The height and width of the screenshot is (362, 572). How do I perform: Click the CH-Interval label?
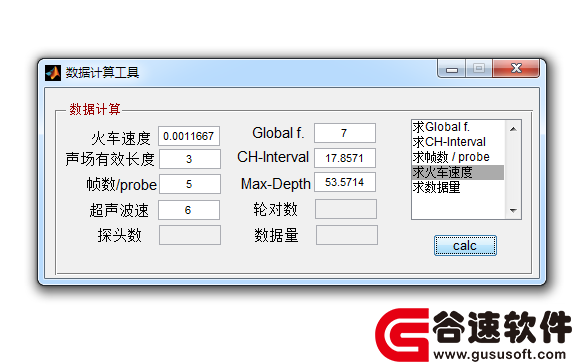[x=273, y=157]
